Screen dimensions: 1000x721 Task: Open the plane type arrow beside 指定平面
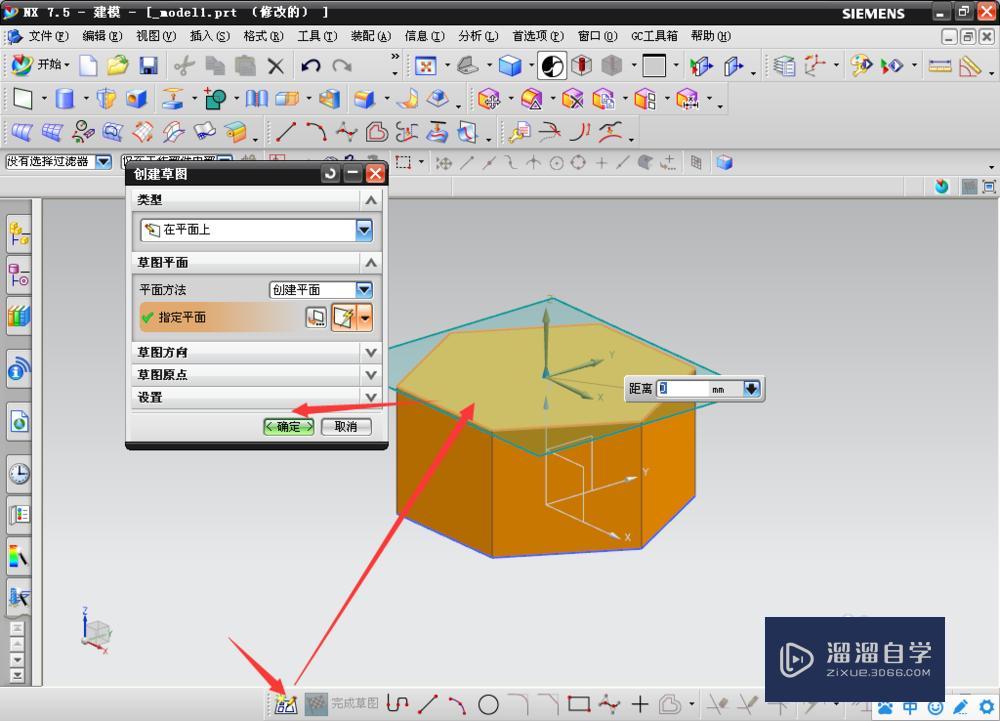365,317
